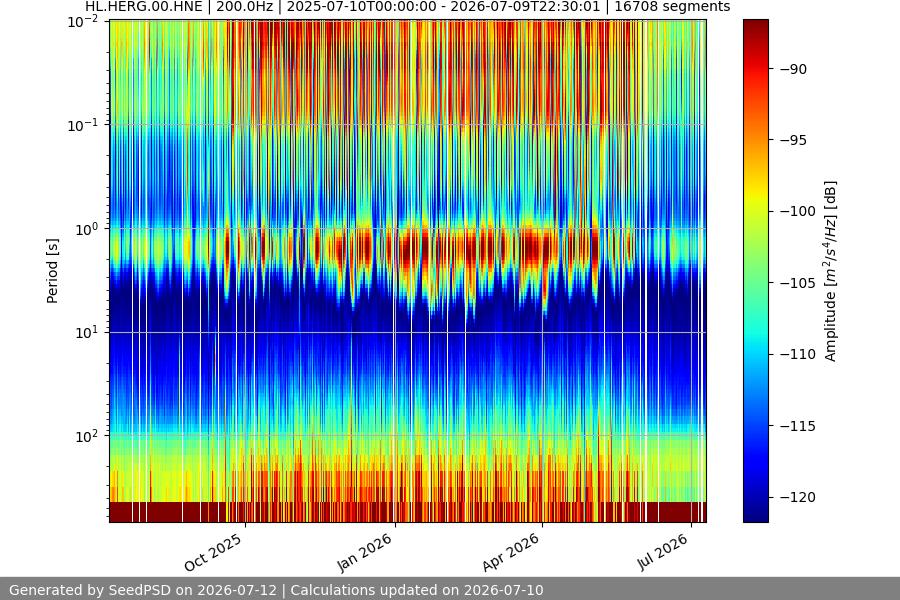Viewport: 900px width, 600px height.
Task: Click the -105 colorbar tick label
Action: click(x=798, y=283)
